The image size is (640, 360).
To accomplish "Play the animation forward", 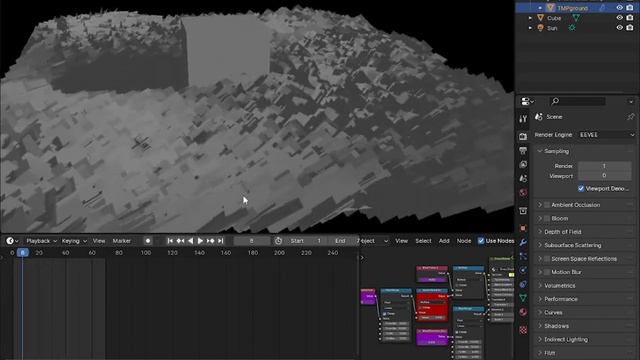I will (200, 241).
